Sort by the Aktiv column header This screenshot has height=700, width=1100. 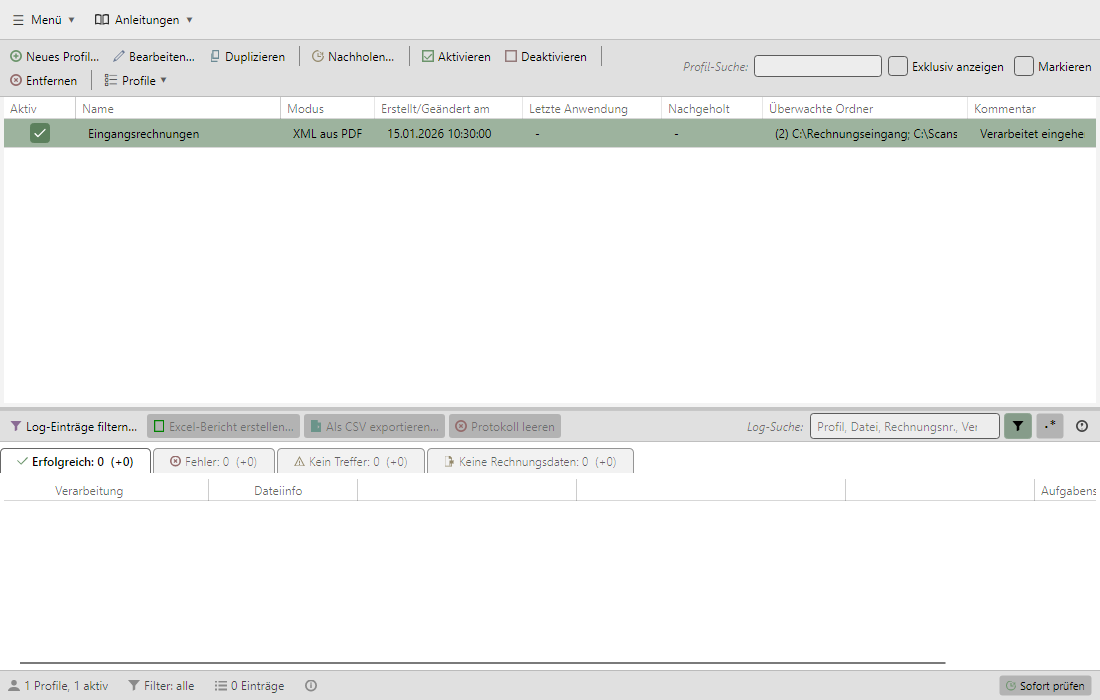(39, 109)
